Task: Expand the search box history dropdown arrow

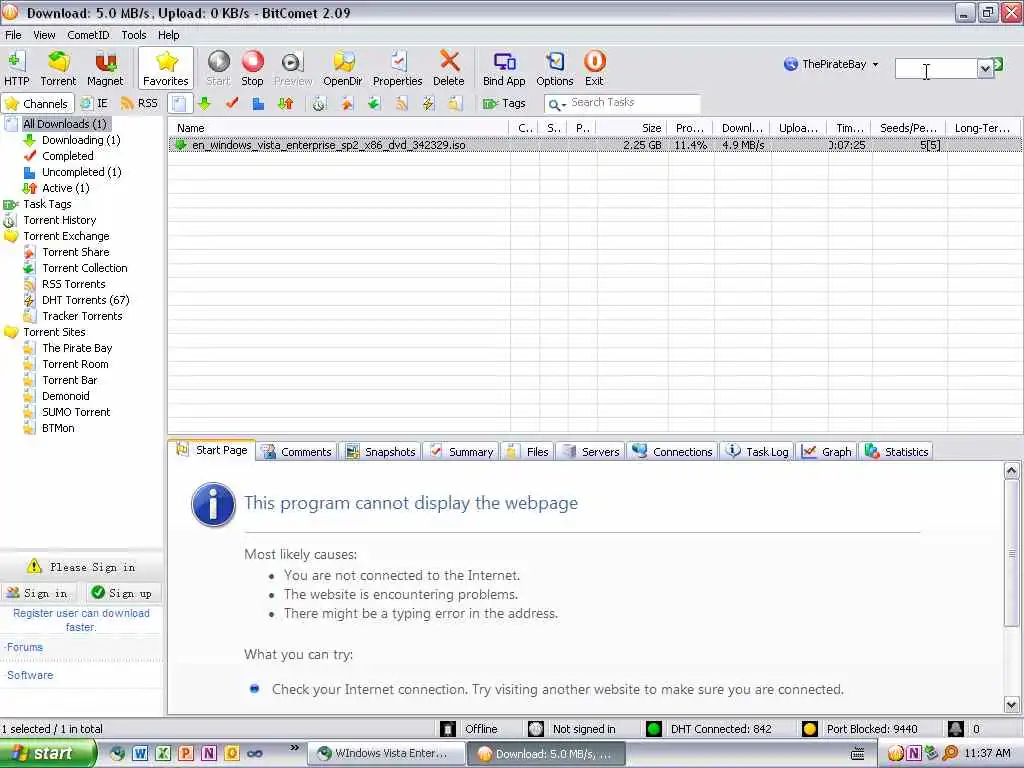Action: pyautogui.click(x=985, y=69)
